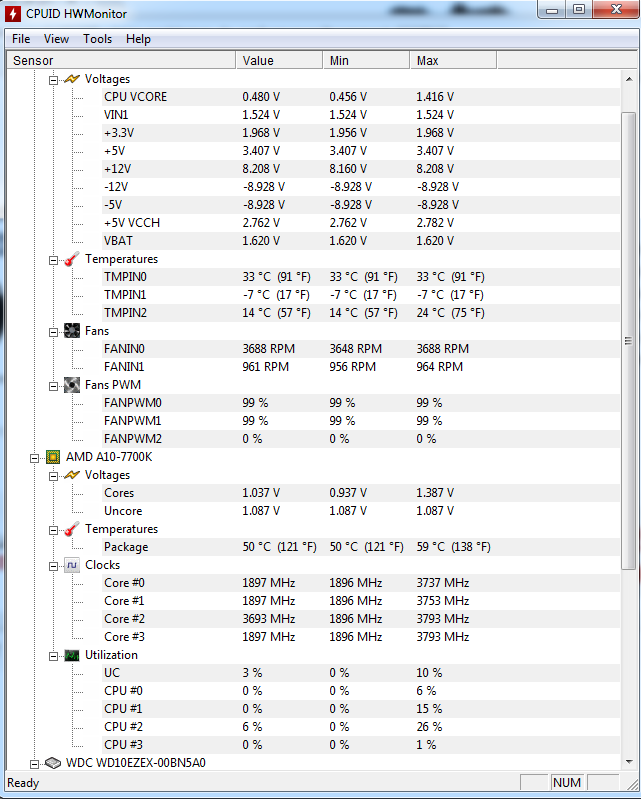Click the fan icon next to Fans
Image resolution: width=642 pixels, height=801 pixels.
(x=72, y=331)
